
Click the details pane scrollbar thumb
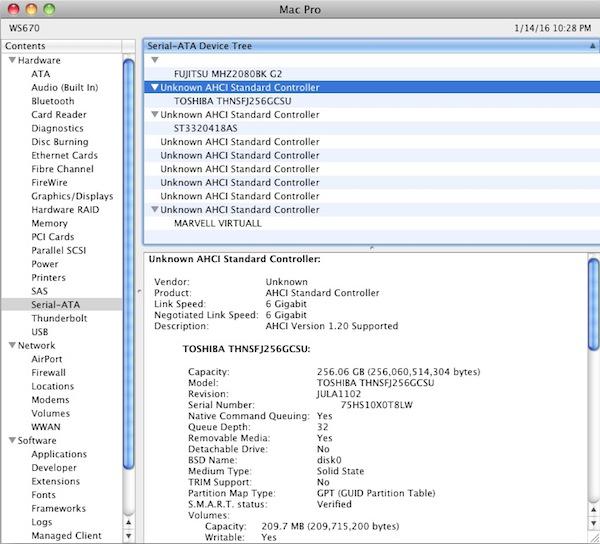(x=594, y=305)
